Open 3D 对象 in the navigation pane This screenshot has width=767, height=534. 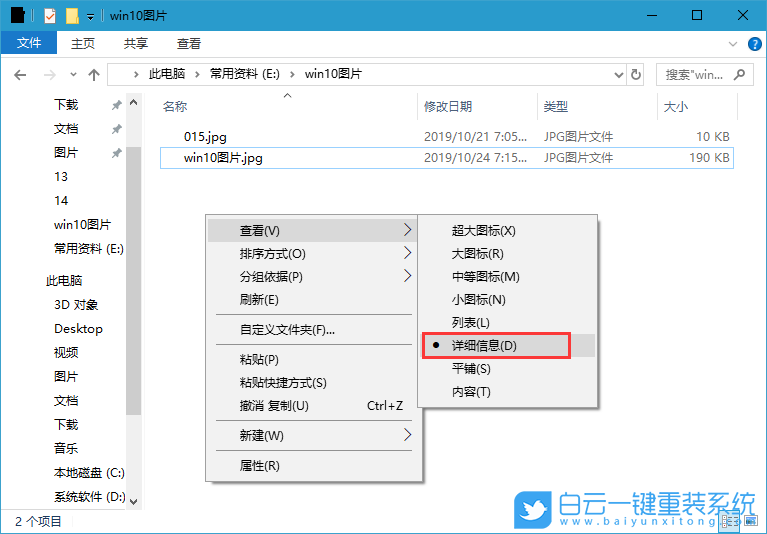click(76, 305)
